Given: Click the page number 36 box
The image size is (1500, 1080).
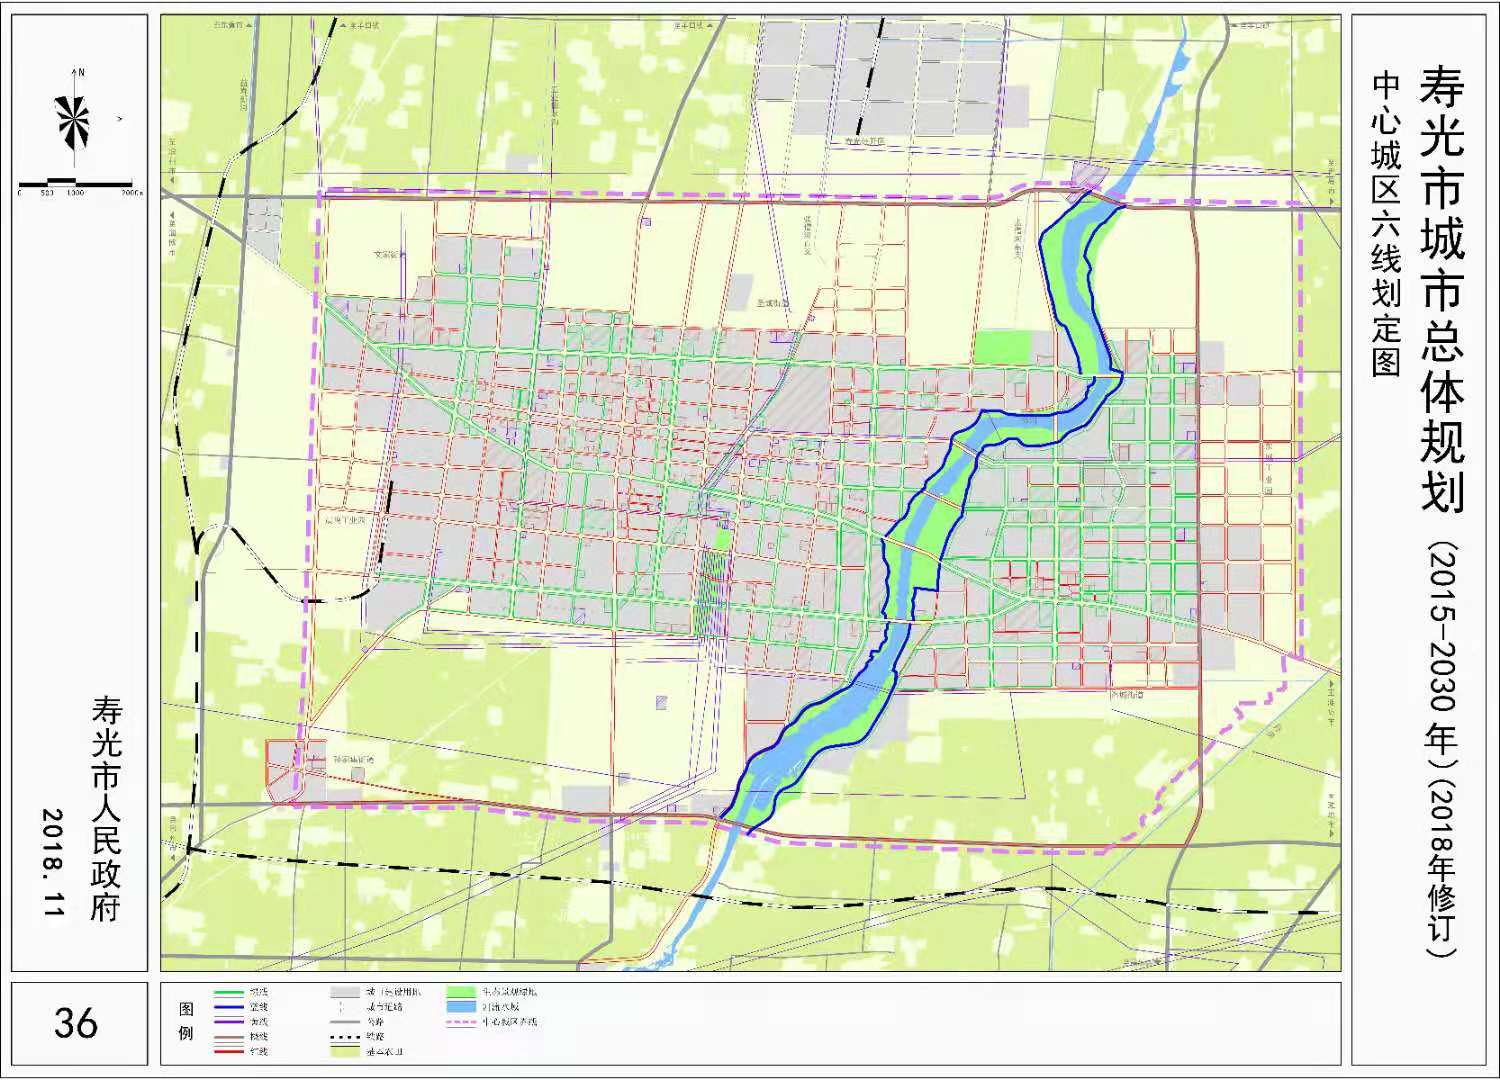Looking at the screenshot, I should pos(76,1024).
